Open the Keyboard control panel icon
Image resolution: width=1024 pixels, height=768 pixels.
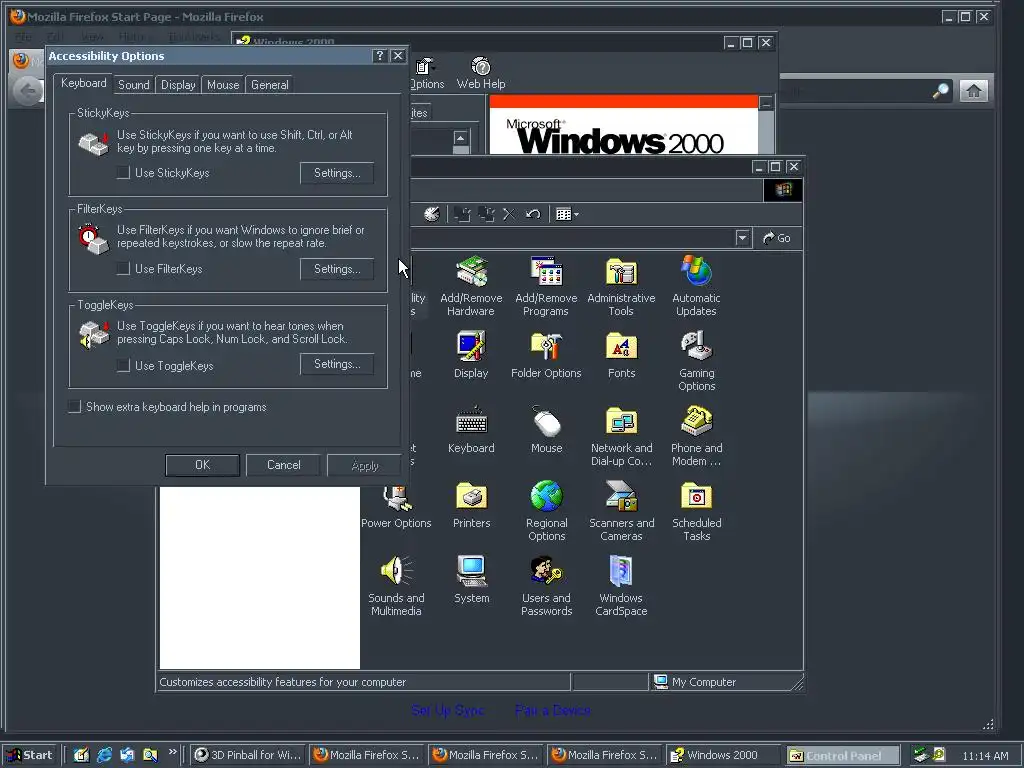click(x=471, y=430)
